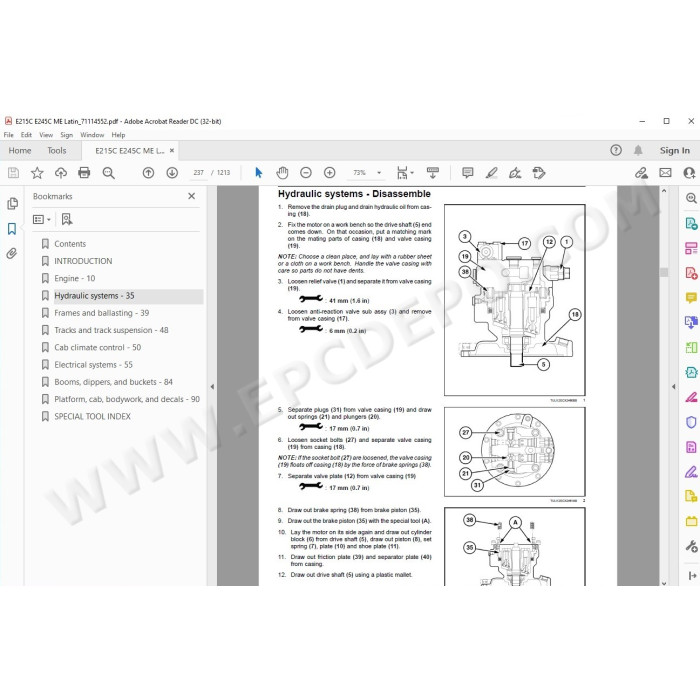Image resolution: width=700 pixels, height=700 pixels.
Task: Activate the Hand pan tool
Action: point(282,173)
